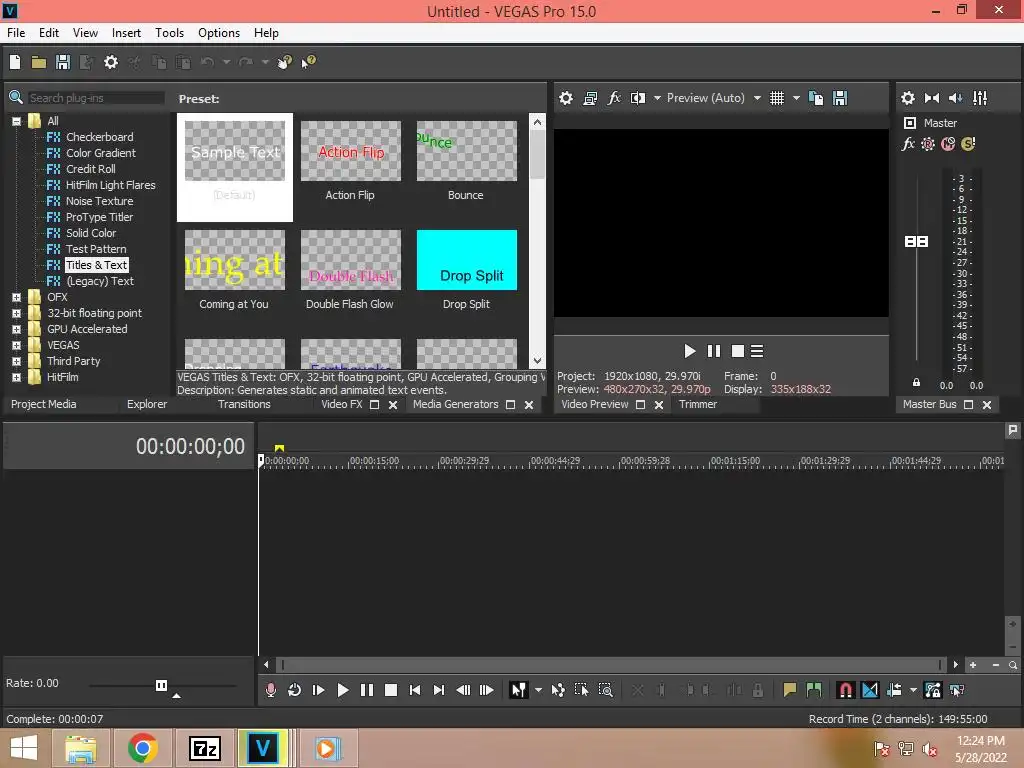Toggle Automatic Crossfades button
This screenshot has width=1024, height=768.
tap(870, 690)
